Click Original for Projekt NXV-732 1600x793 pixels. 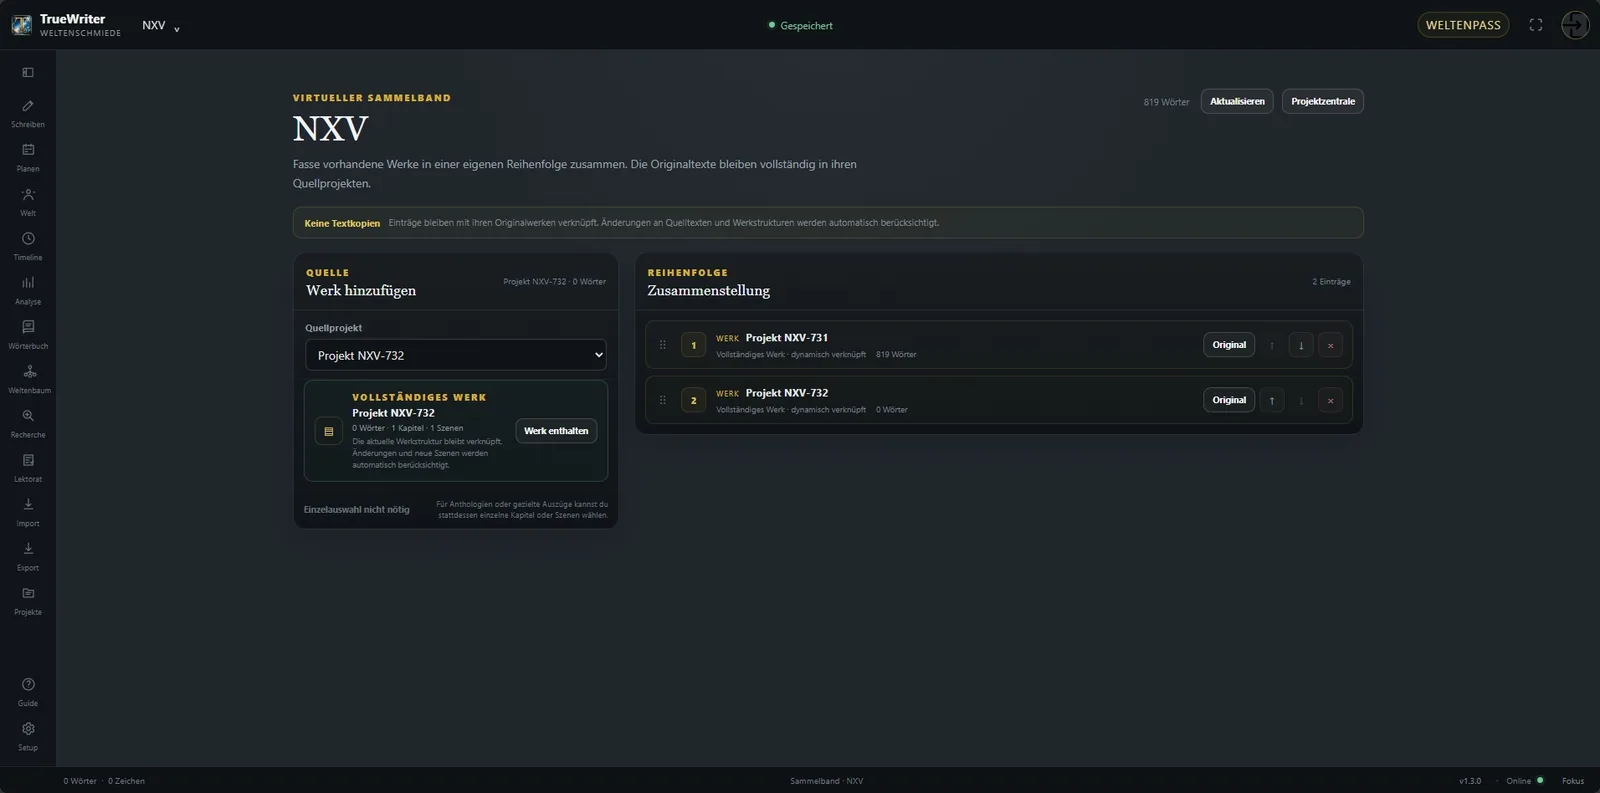click(1229, 400)
